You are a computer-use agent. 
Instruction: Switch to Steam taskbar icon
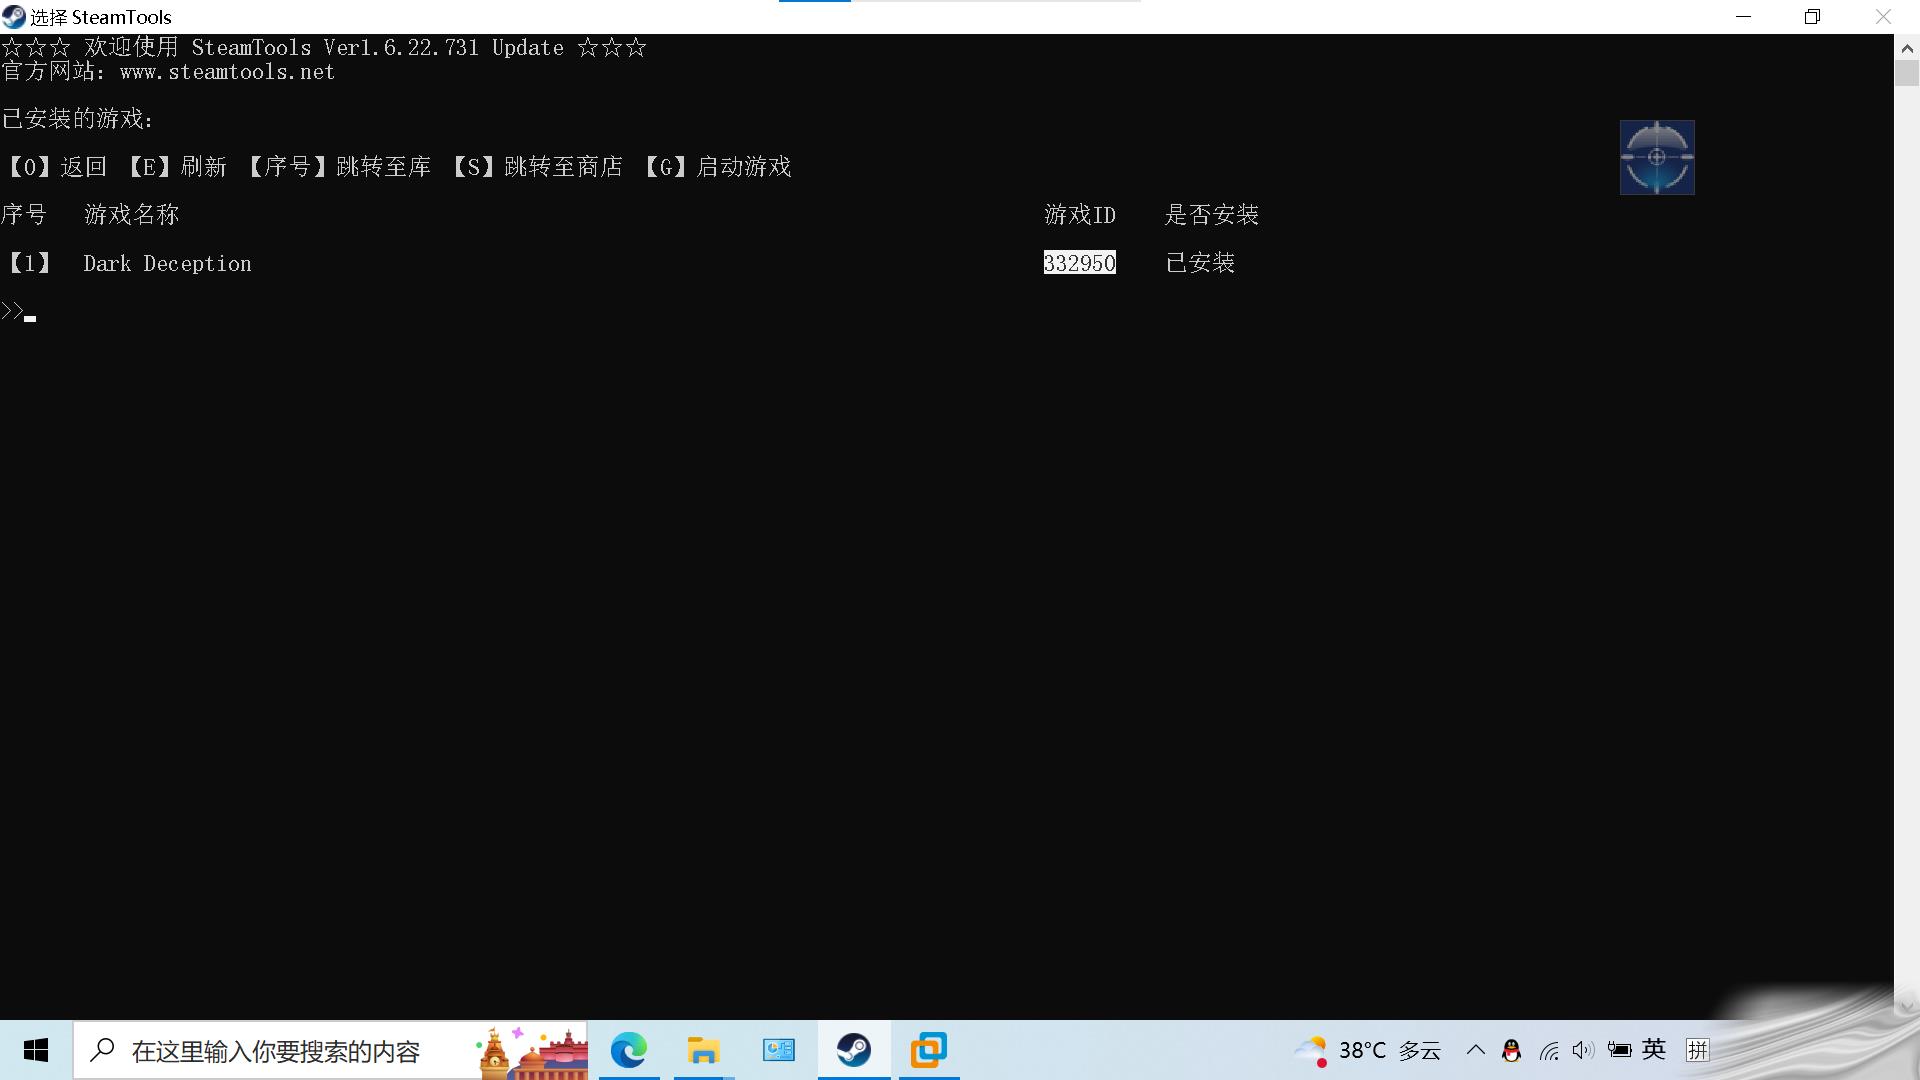pos(854,1050)
